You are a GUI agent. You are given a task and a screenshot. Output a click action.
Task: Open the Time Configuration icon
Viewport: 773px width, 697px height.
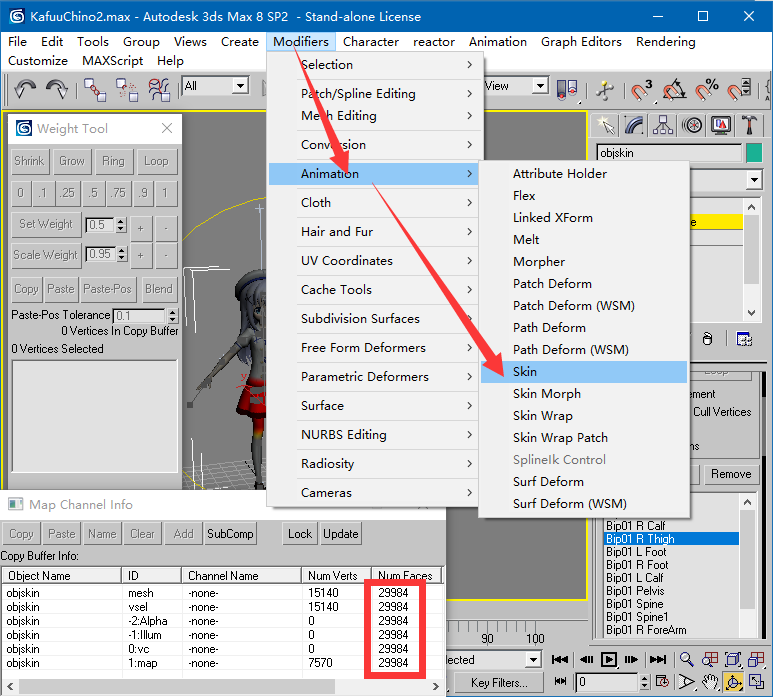click(x=663, y=682)
